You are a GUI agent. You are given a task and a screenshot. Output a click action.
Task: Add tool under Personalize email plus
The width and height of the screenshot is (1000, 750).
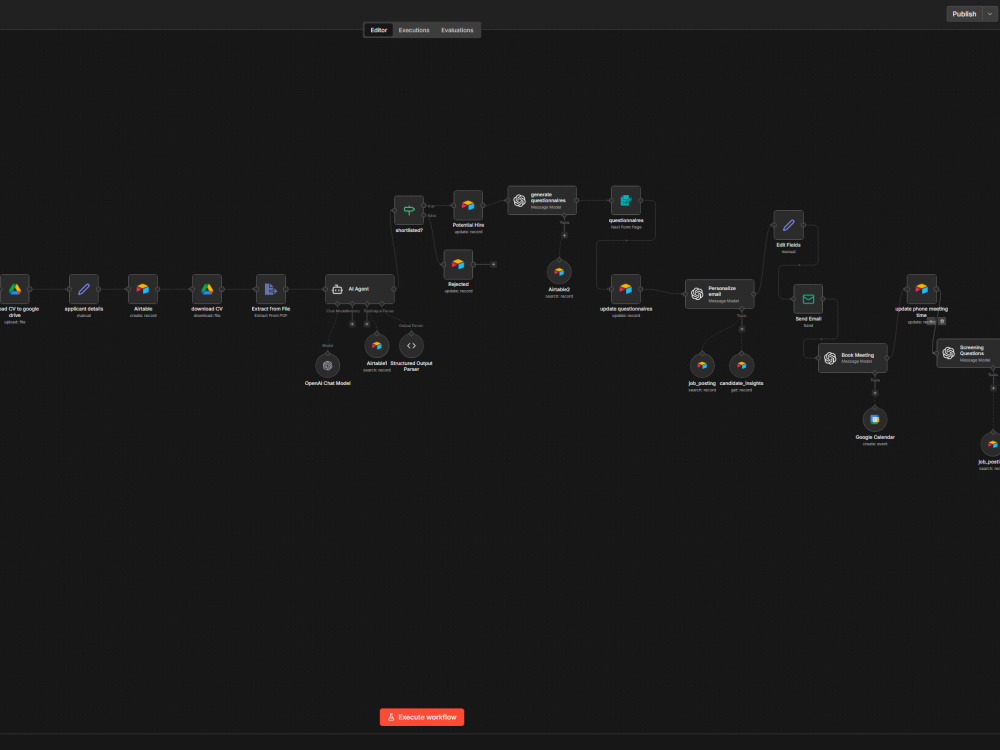click(742, 329)
